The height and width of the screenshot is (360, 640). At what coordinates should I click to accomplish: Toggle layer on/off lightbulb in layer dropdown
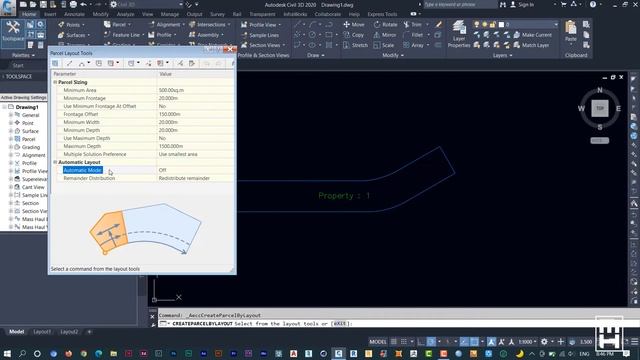click(476, 24)
